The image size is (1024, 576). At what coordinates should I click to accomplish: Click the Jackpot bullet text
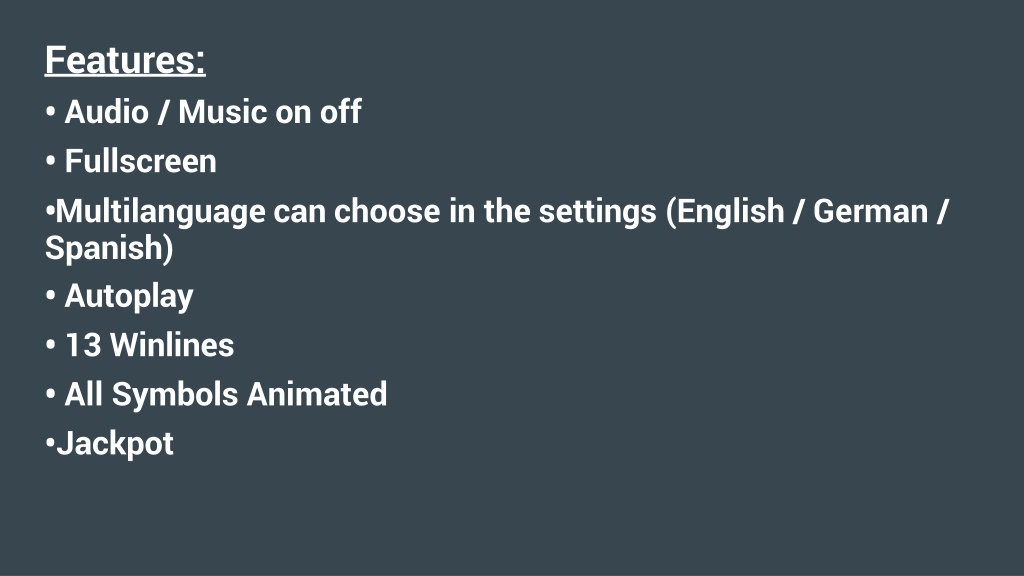click(x=115, y=444)
